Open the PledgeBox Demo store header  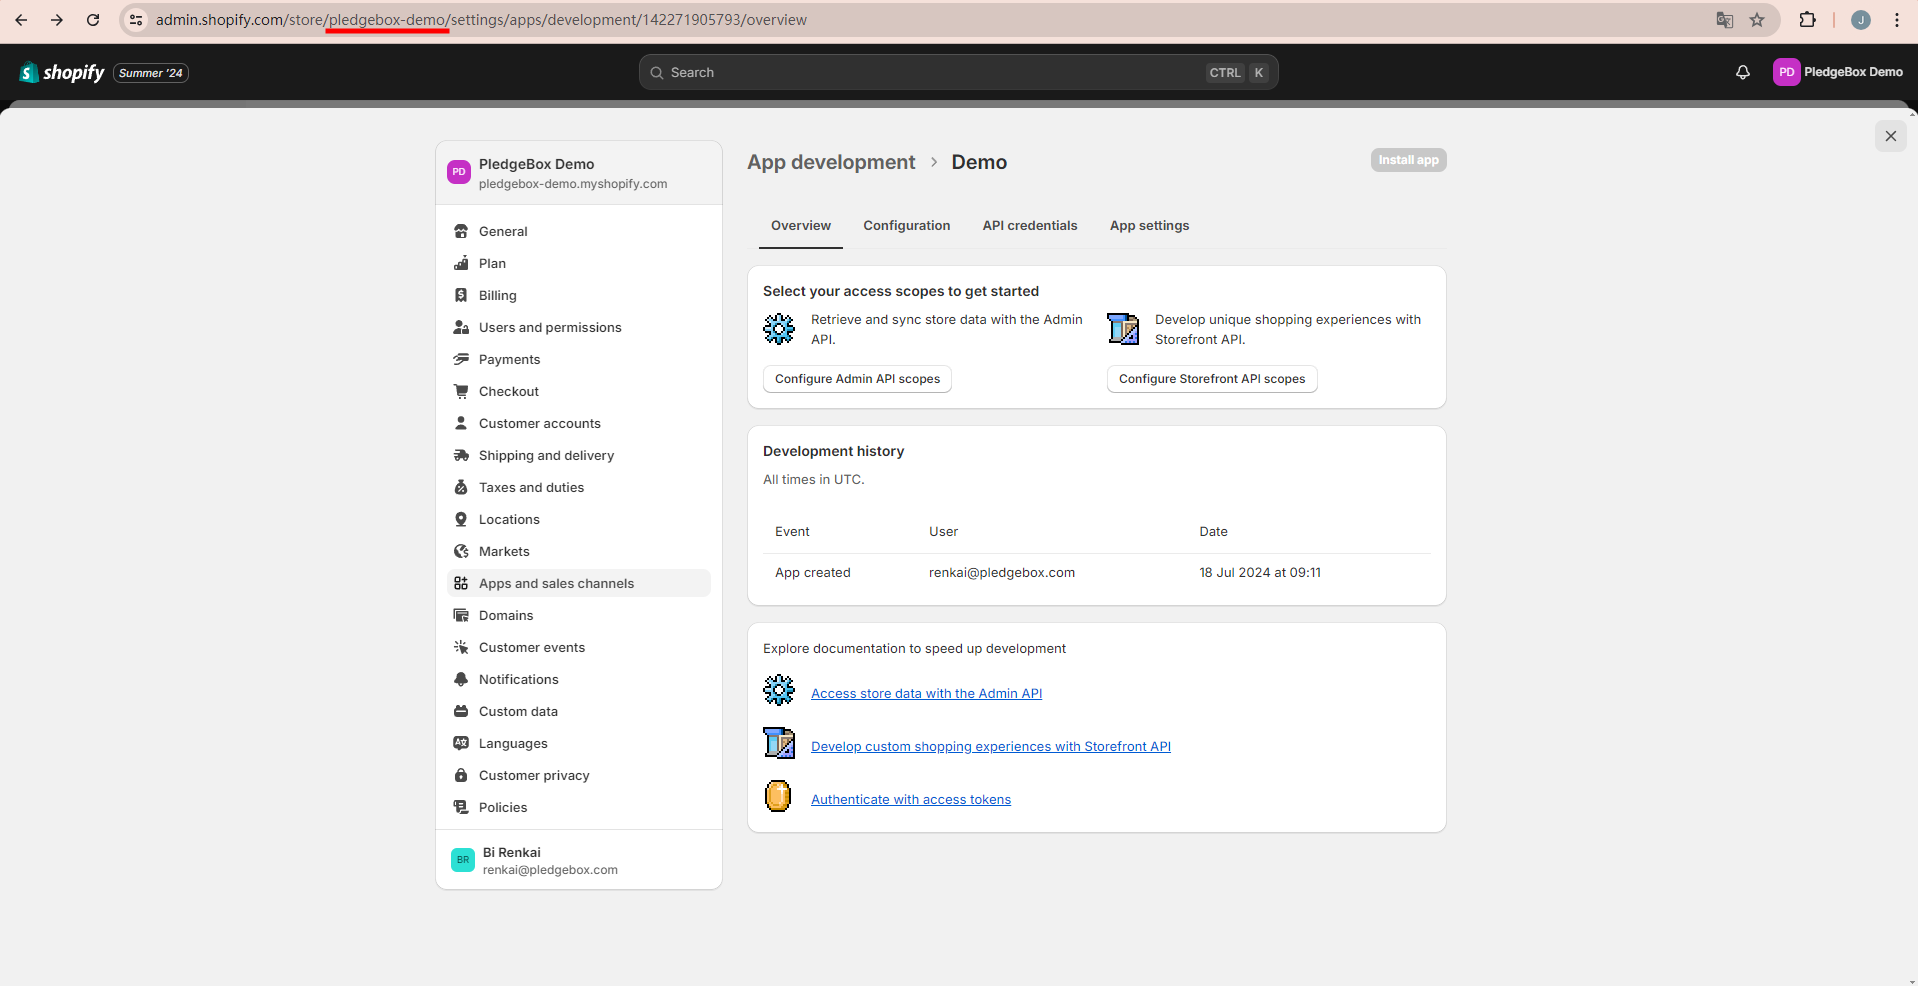(x=579, y=173)
